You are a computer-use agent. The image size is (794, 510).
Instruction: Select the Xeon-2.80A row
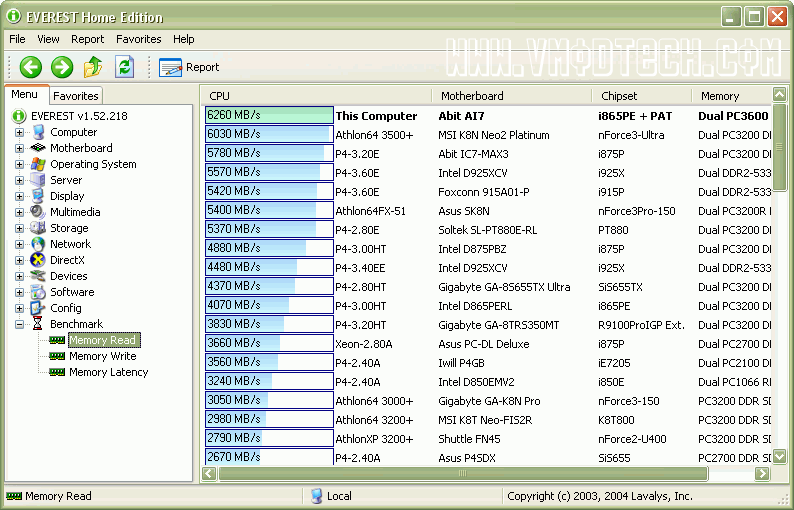click(x=488, y=344)
